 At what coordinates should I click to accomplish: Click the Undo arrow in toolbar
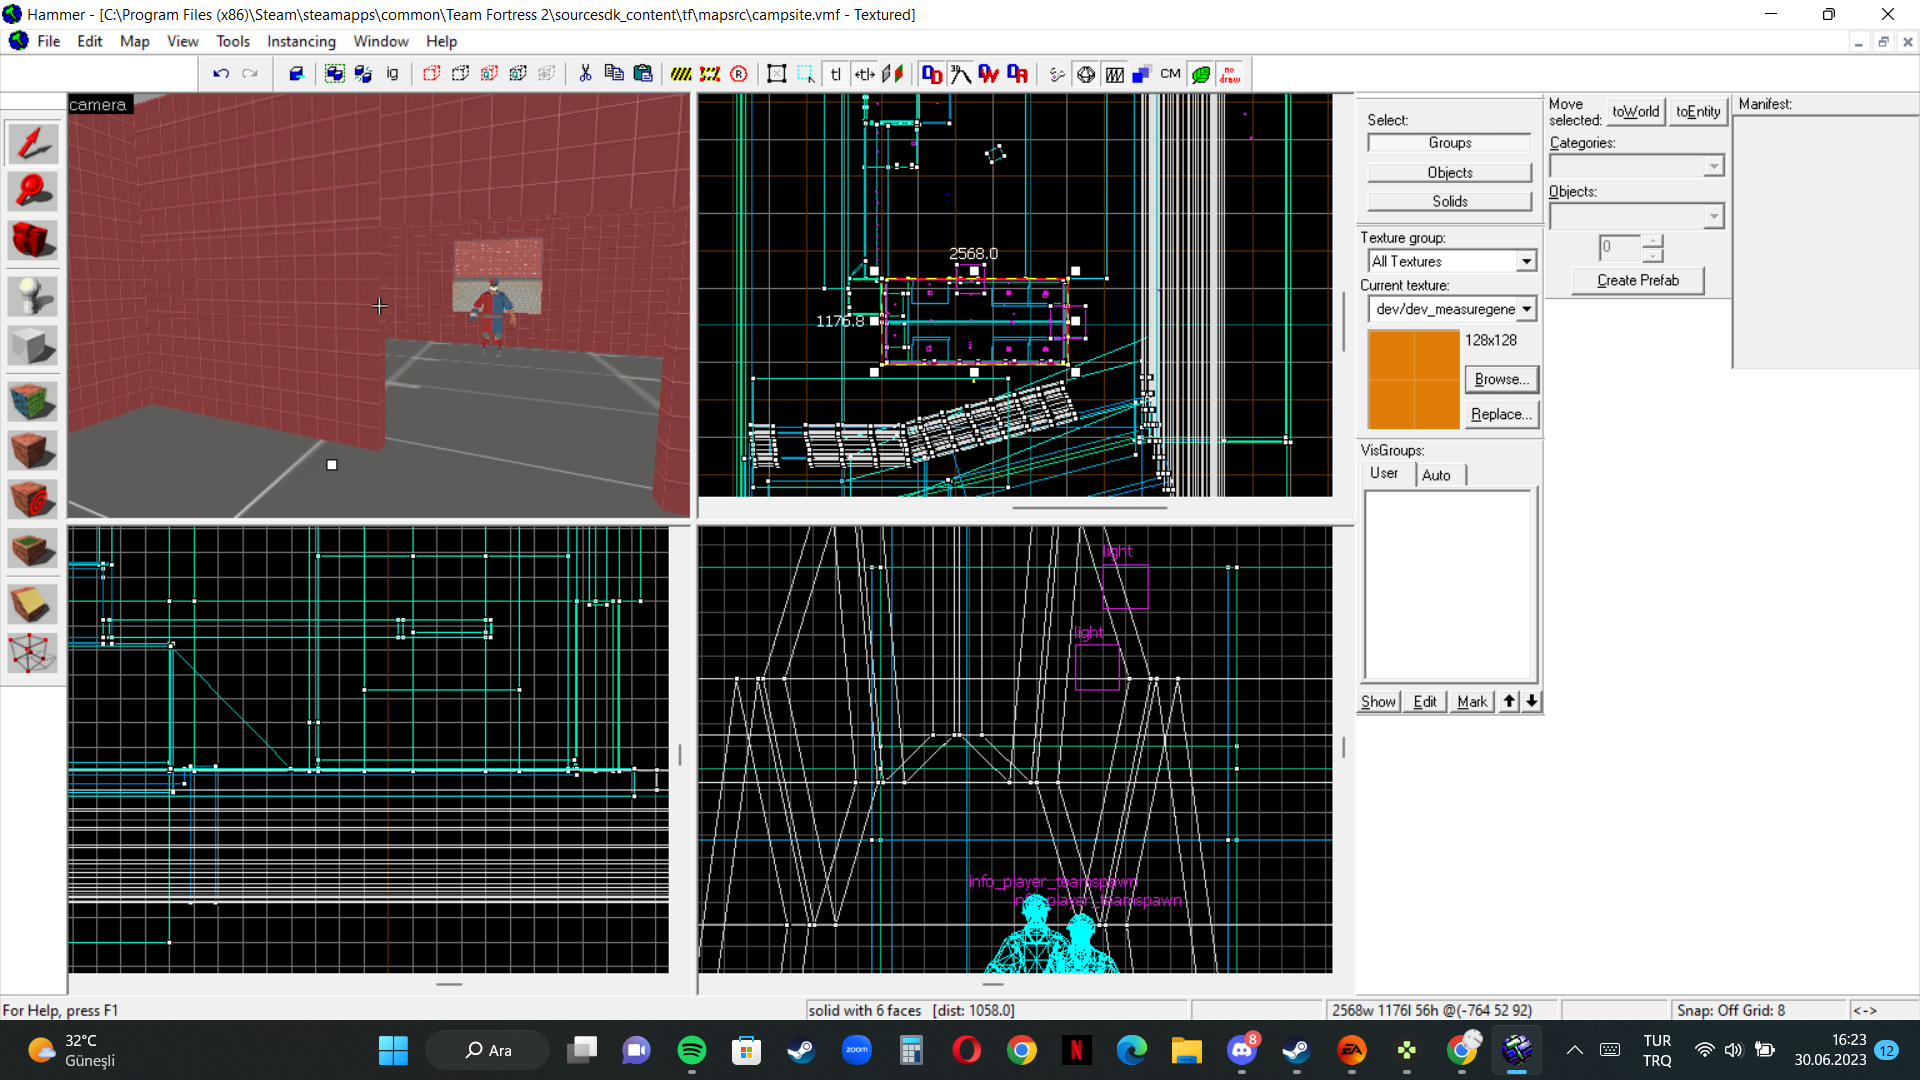221,74
